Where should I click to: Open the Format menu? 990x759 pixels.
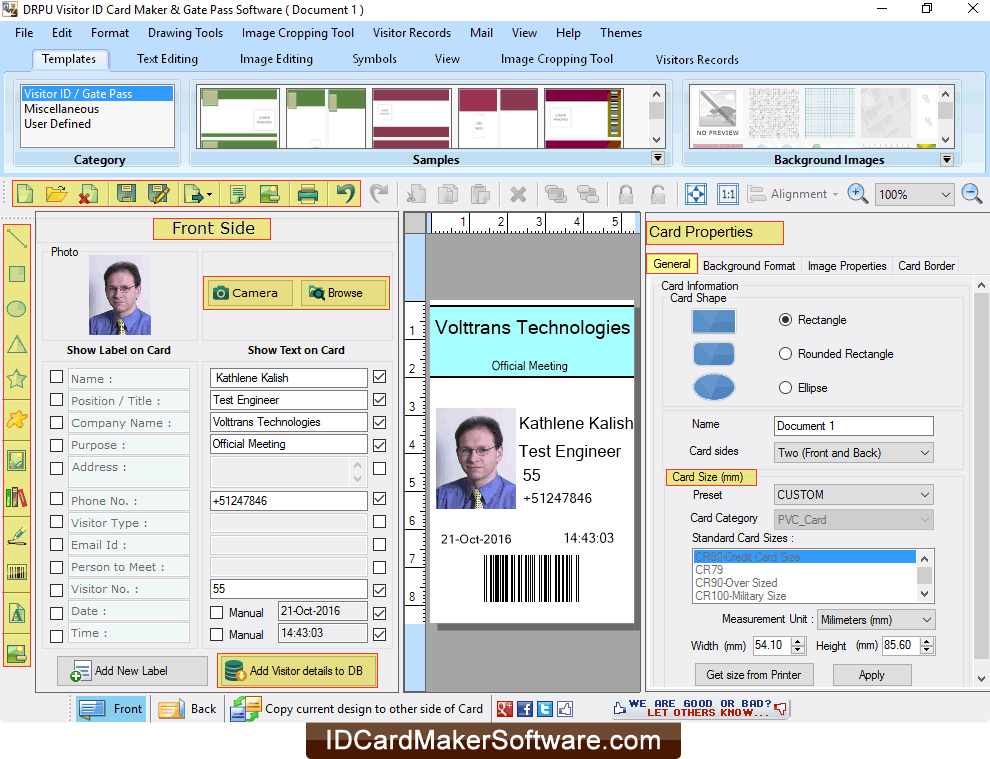pyautogui.click(x=109, y=33)
